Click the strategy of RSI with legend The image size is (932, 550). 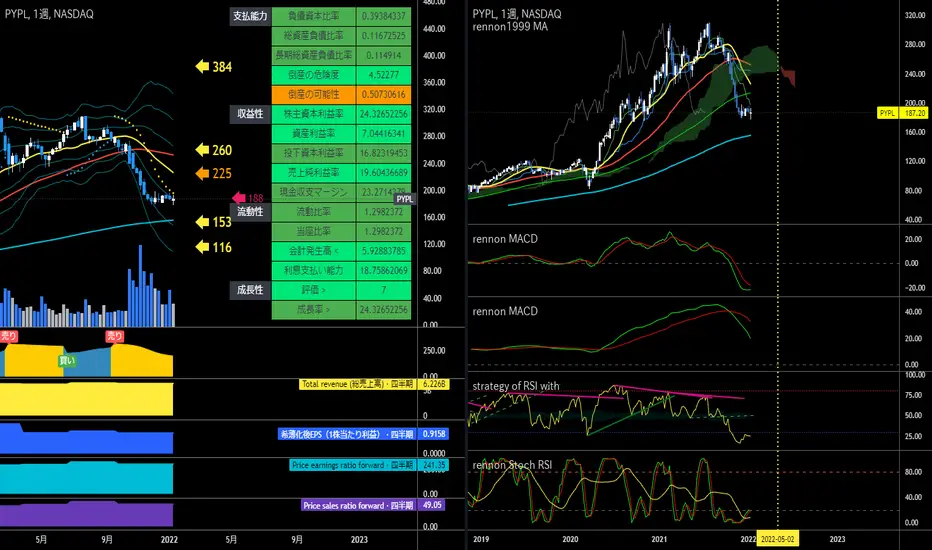point(516,386)
